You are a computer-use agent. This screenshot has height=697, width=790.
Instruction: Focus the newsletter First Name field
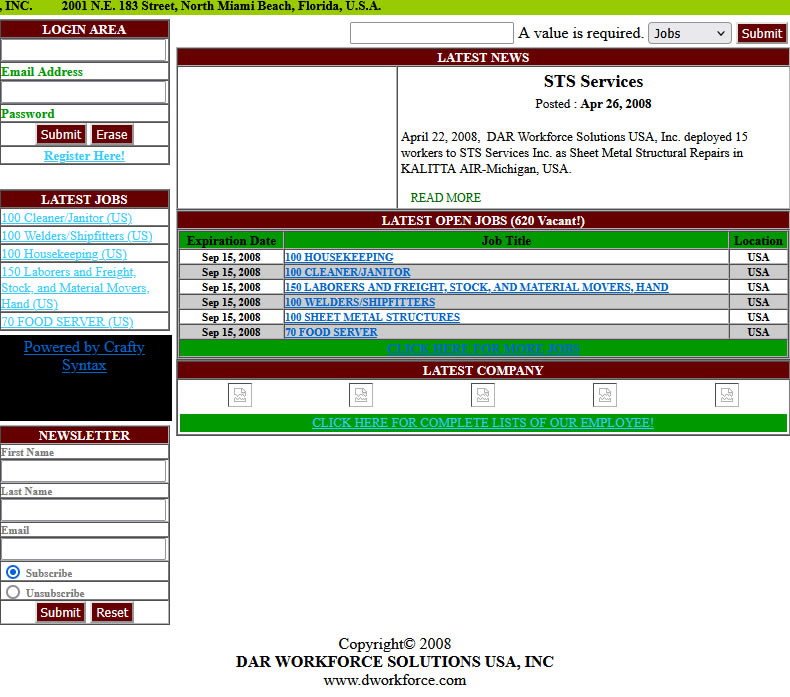tap(83, 471)
